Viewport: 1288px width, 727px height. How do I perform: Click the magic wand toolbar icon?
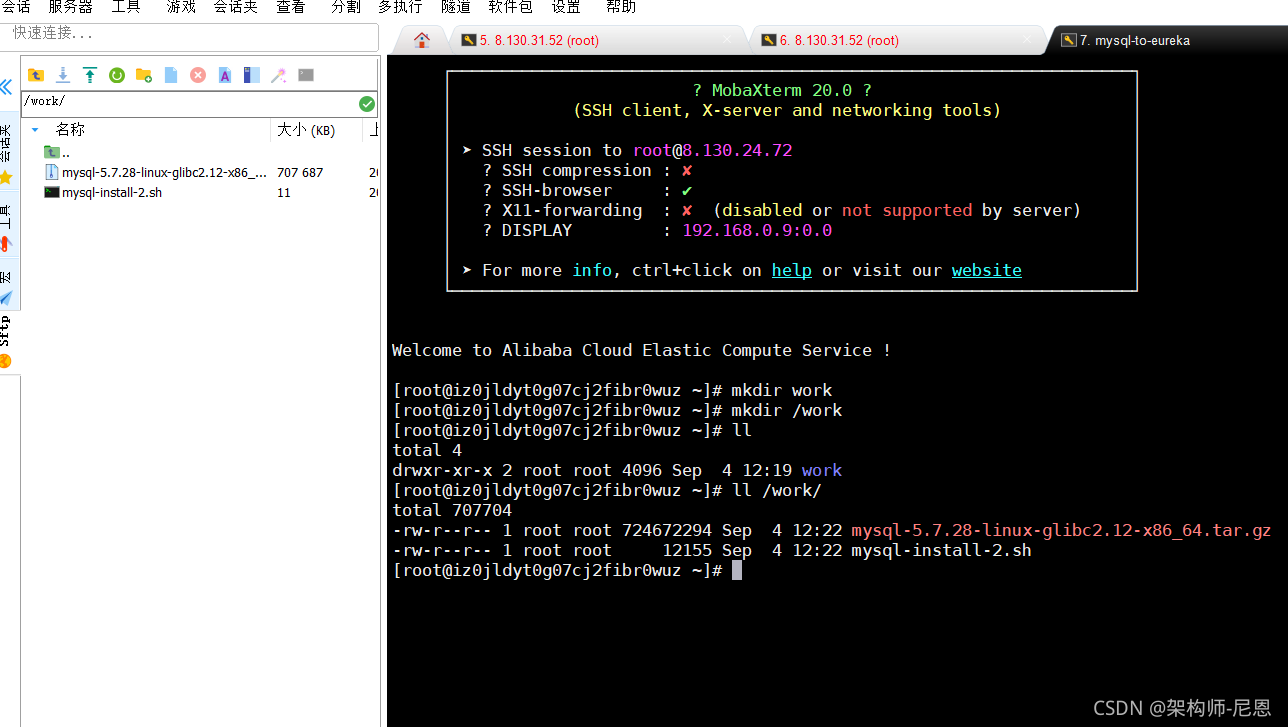tap(279, 75)
